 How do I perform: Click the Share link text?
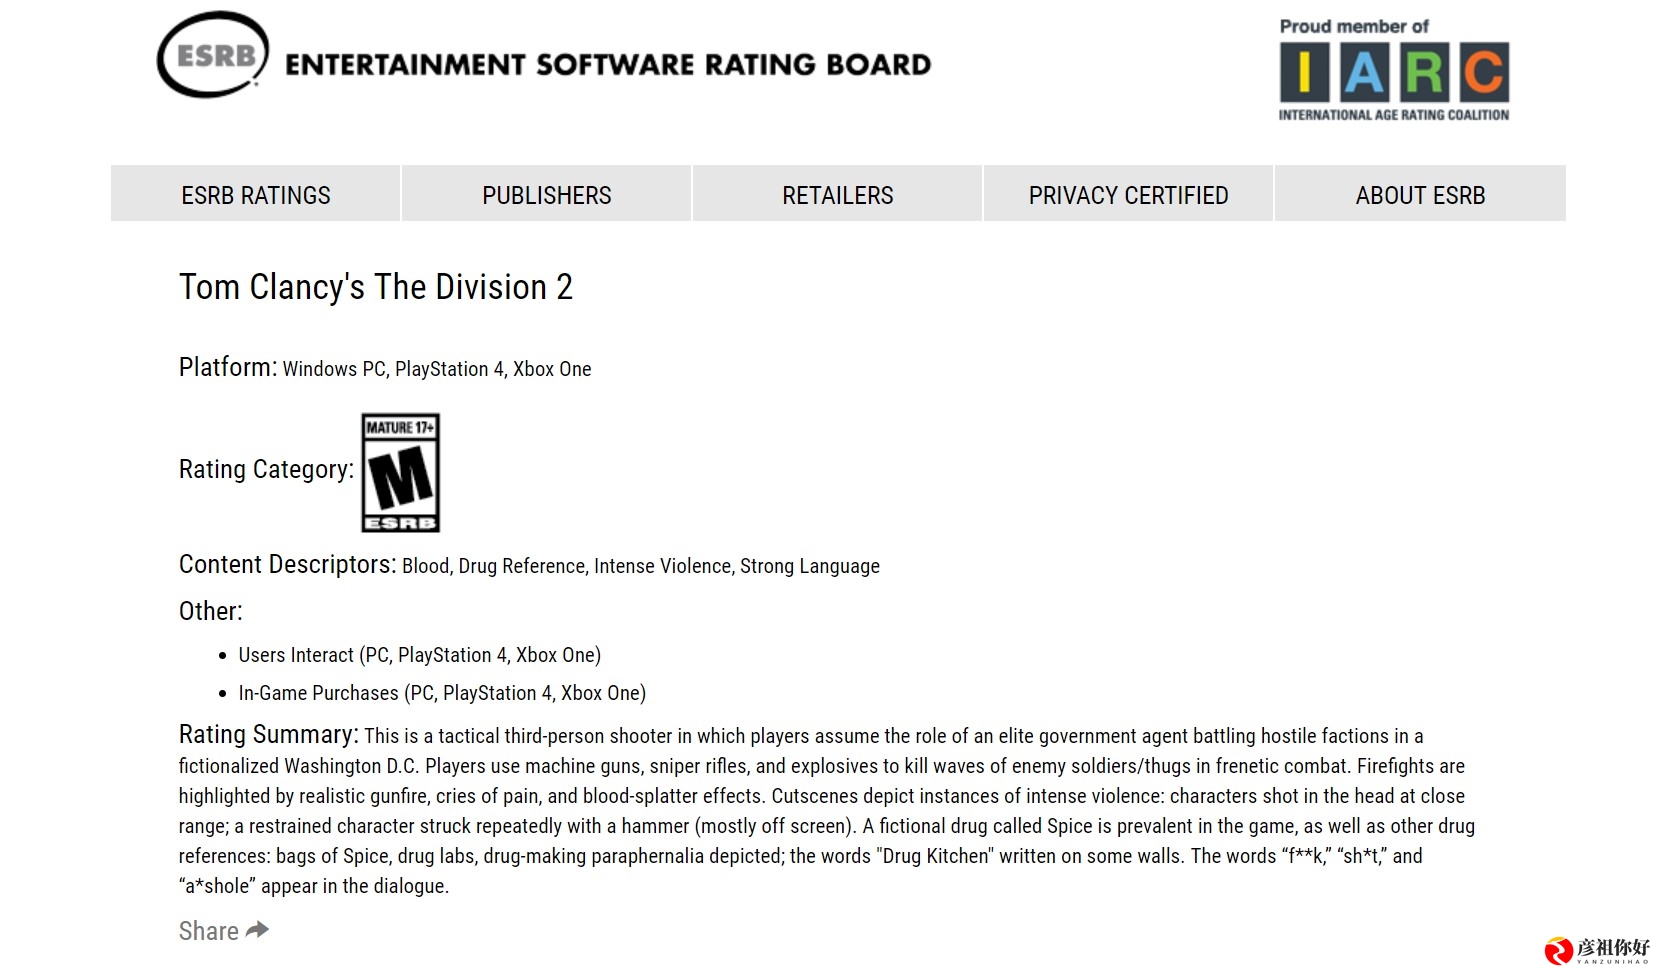pyautogui.click(x=209, y=931)
